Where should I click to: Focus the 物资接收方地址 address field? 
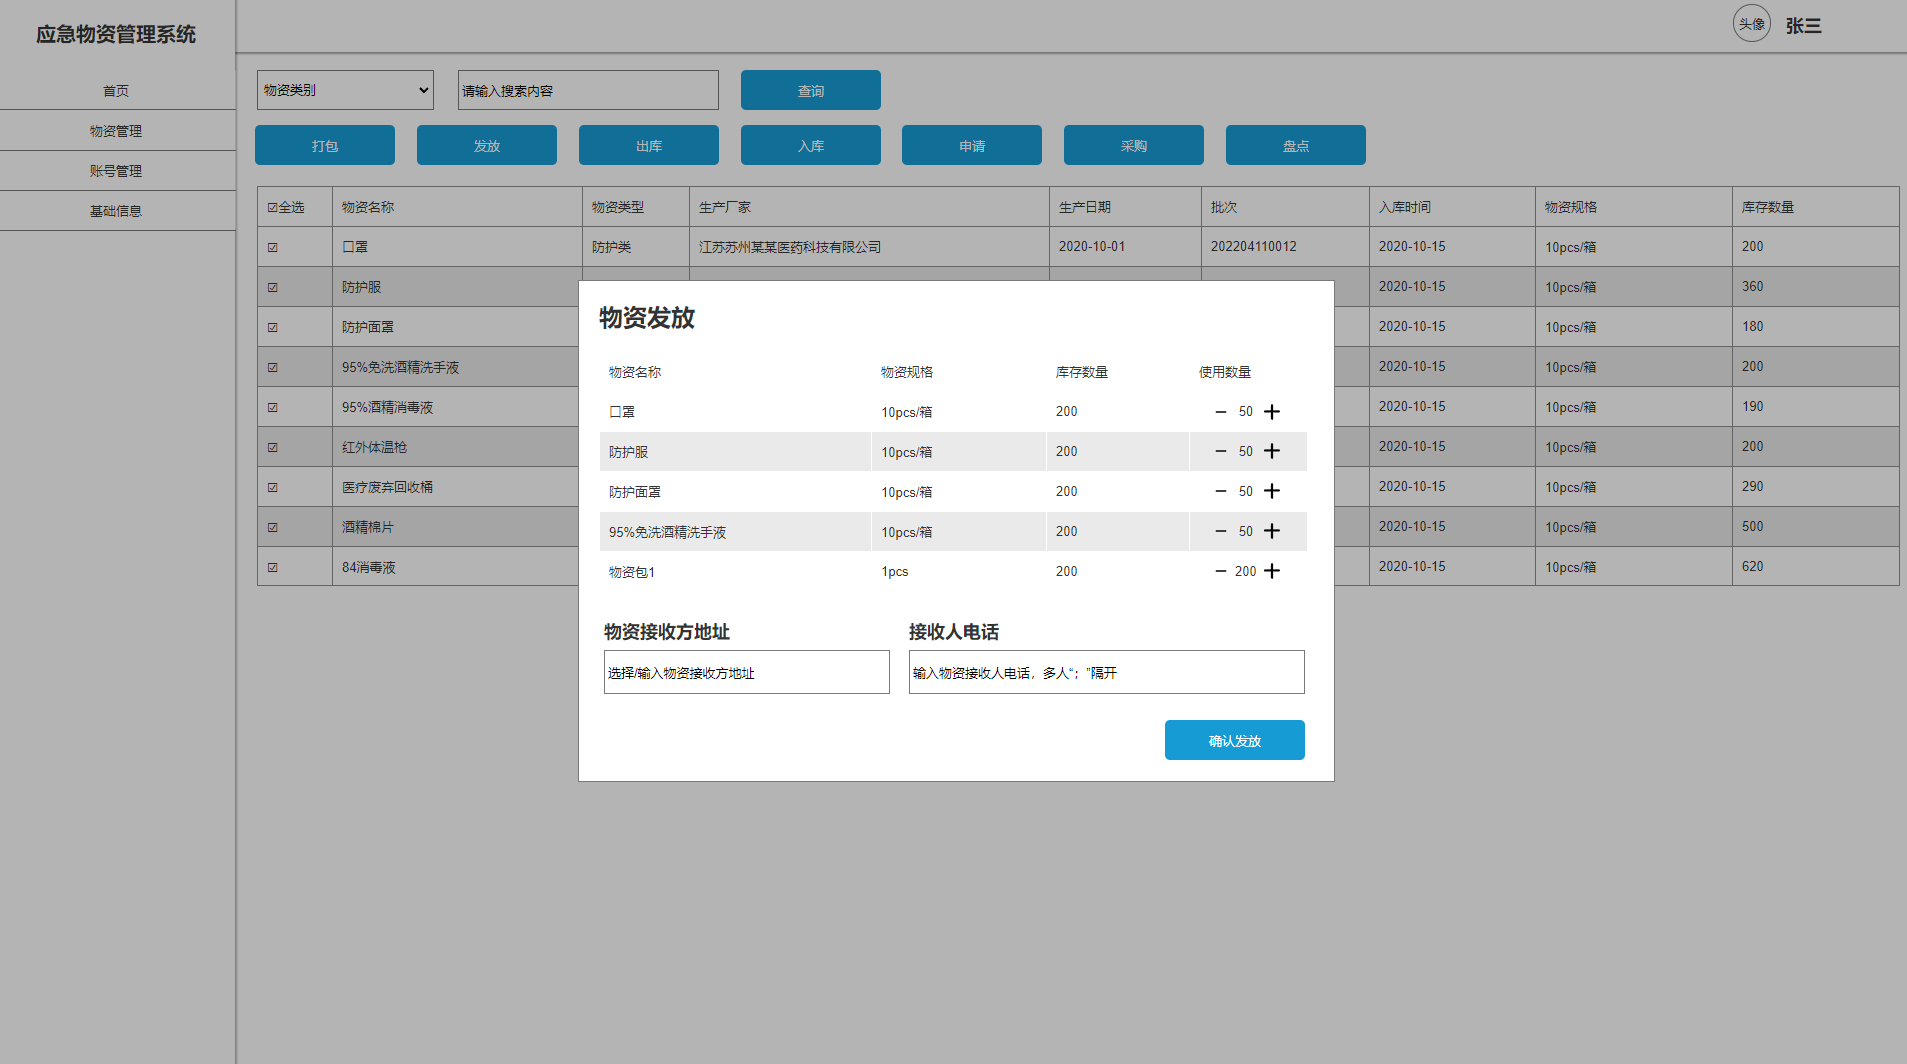[747, 672]
